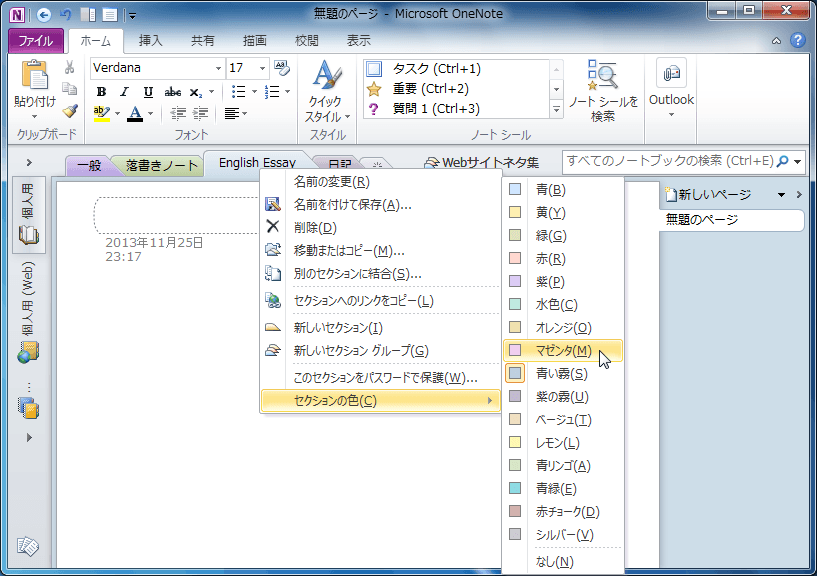
Task: Select the Format Painter brush icon
Action: [70, 111]
